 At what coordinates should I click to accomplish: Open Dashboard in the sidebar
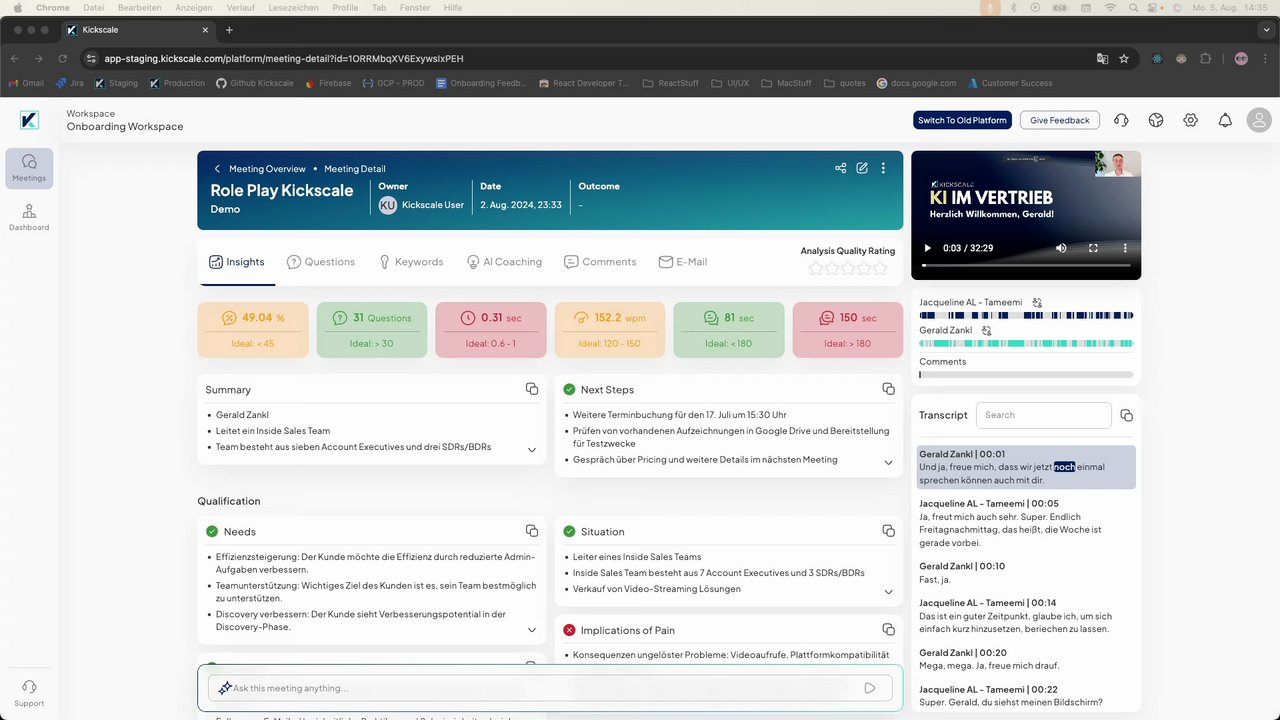[x=29, y=217]
